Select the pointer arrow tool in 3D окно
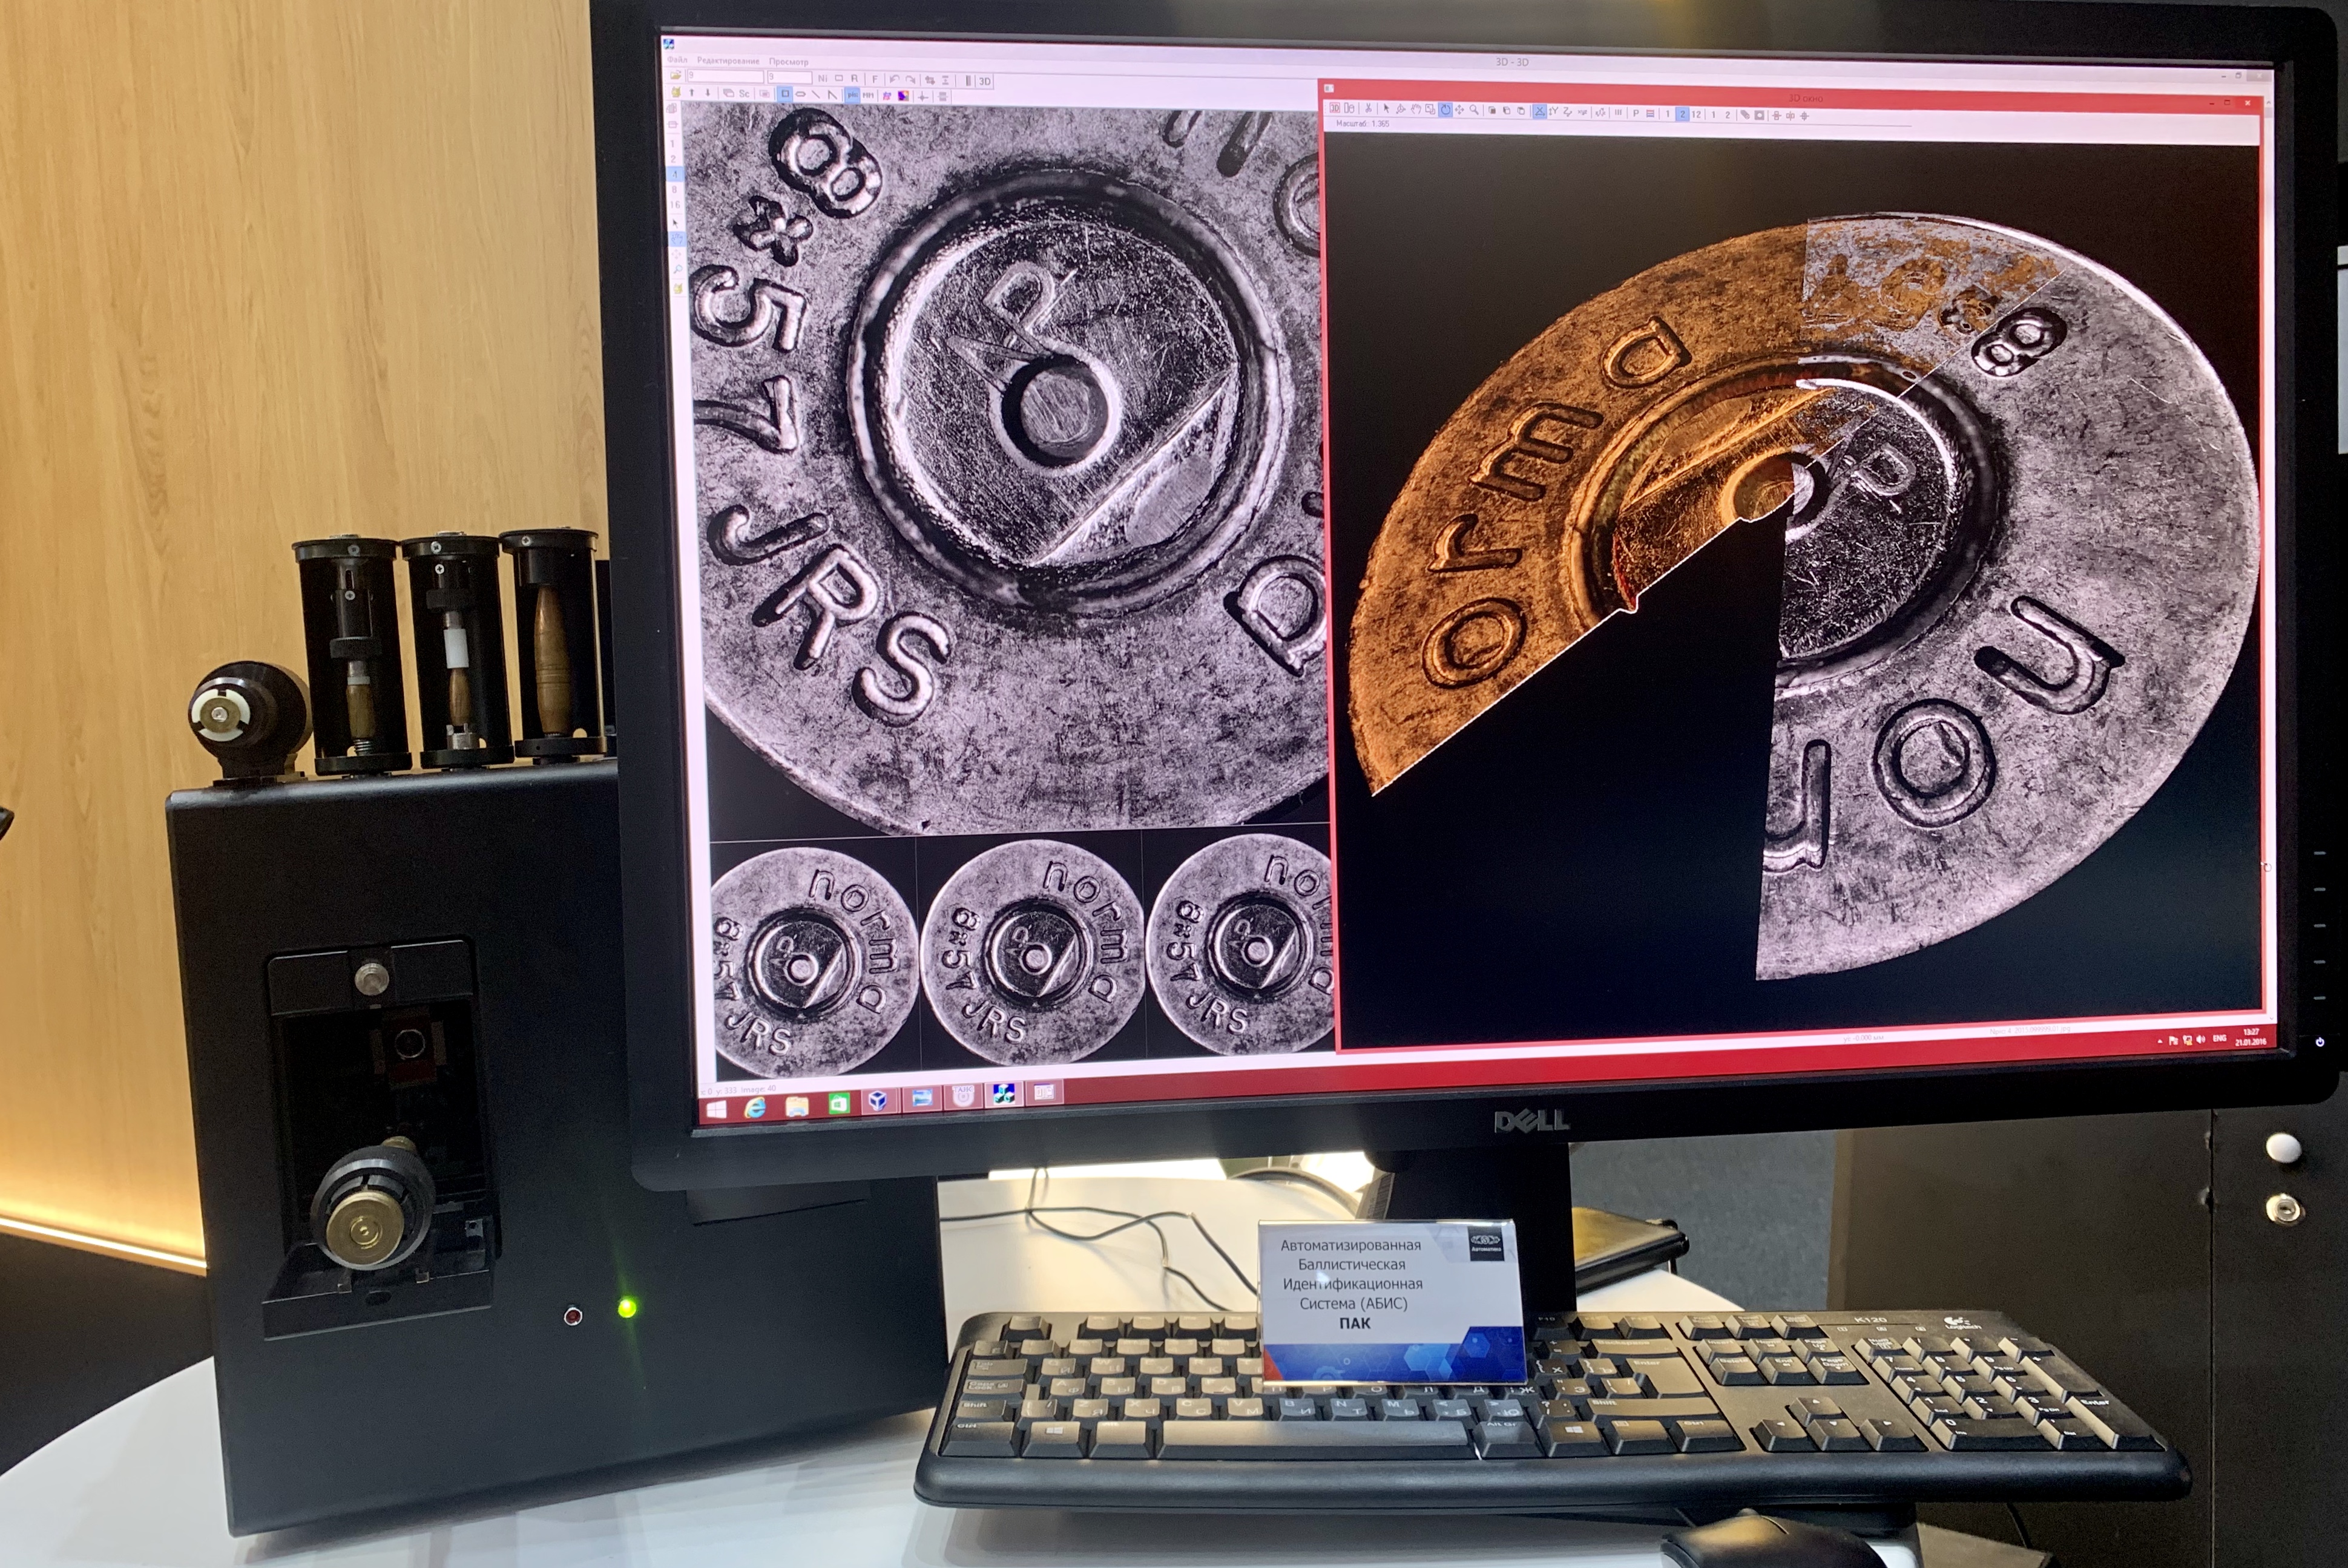Viewport: 2348px width, 1568px height. [1387, 109]
